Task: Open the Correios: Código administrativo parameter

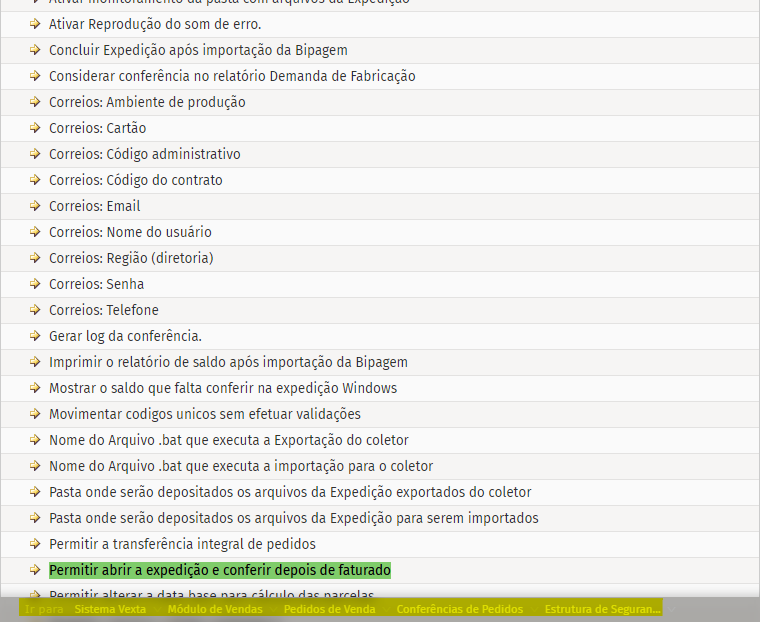Action: click(x=144, y=154)
